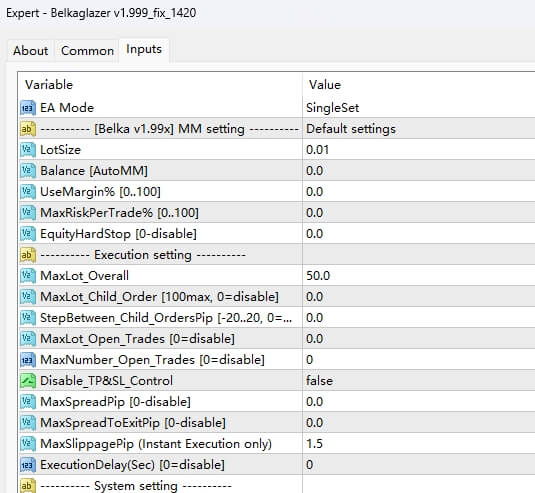The image size is (535, 493).
Task: Click the MaxSpreadToExitPip variable icon
Action: 28,423
